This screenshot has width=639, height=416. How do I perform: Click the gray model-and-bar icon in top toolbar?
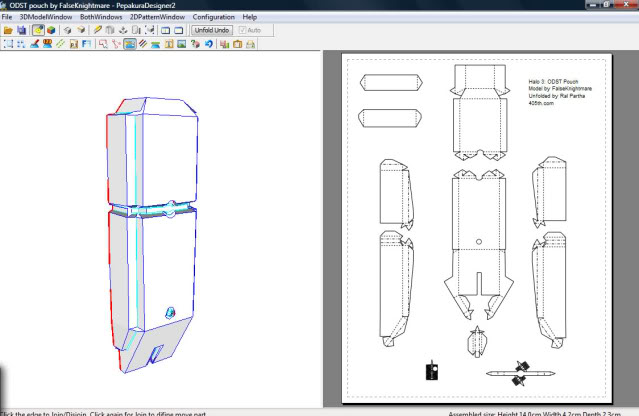point(137,30)
